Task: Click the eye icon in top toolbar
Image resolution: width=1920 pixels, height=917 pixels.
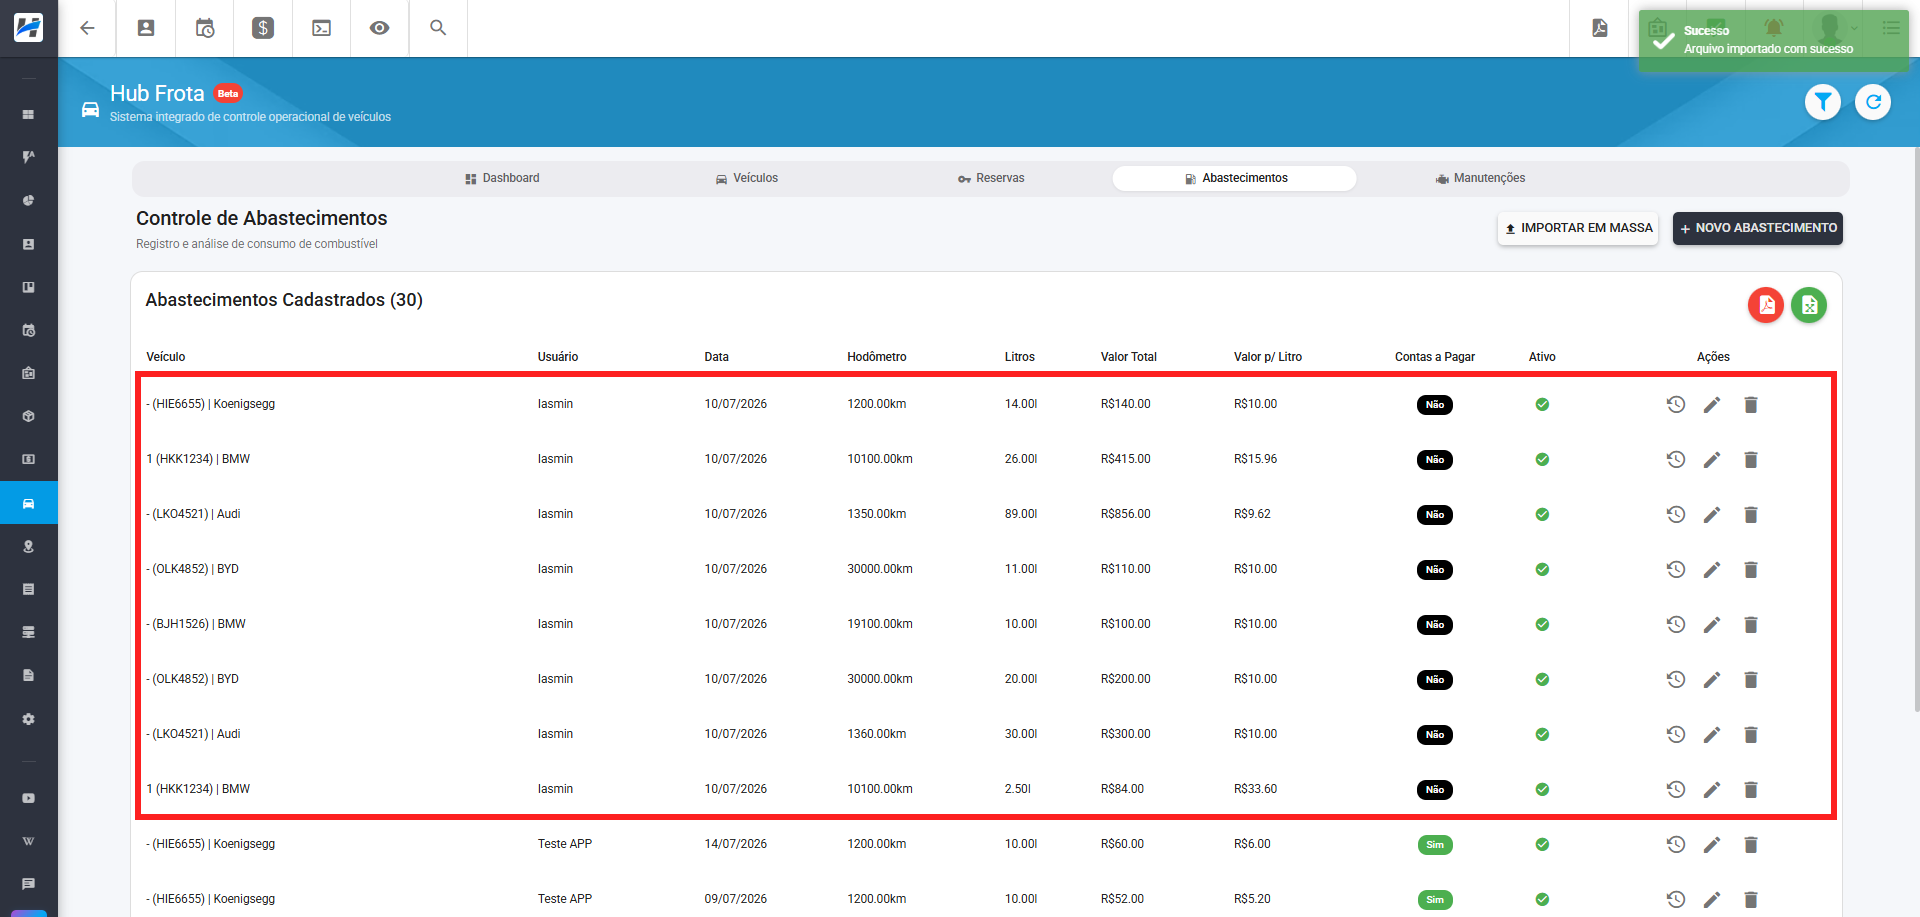Action: pyautogui.click(x=379, y=28)
